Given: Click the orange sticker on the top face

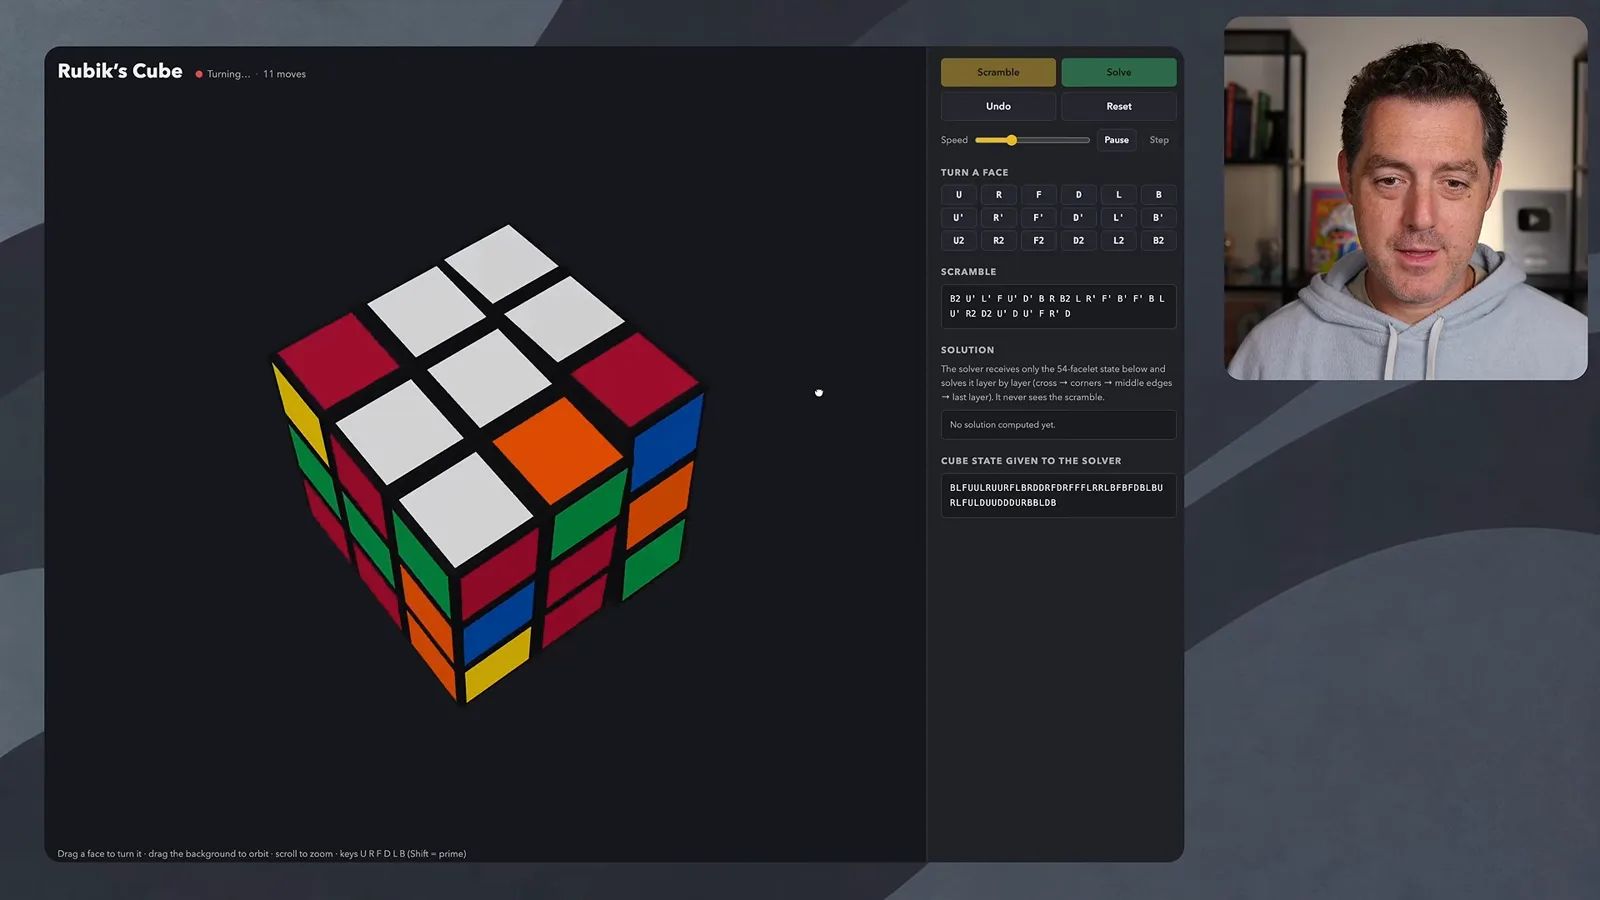Looking at the screenshot, I should pos(558,450).
